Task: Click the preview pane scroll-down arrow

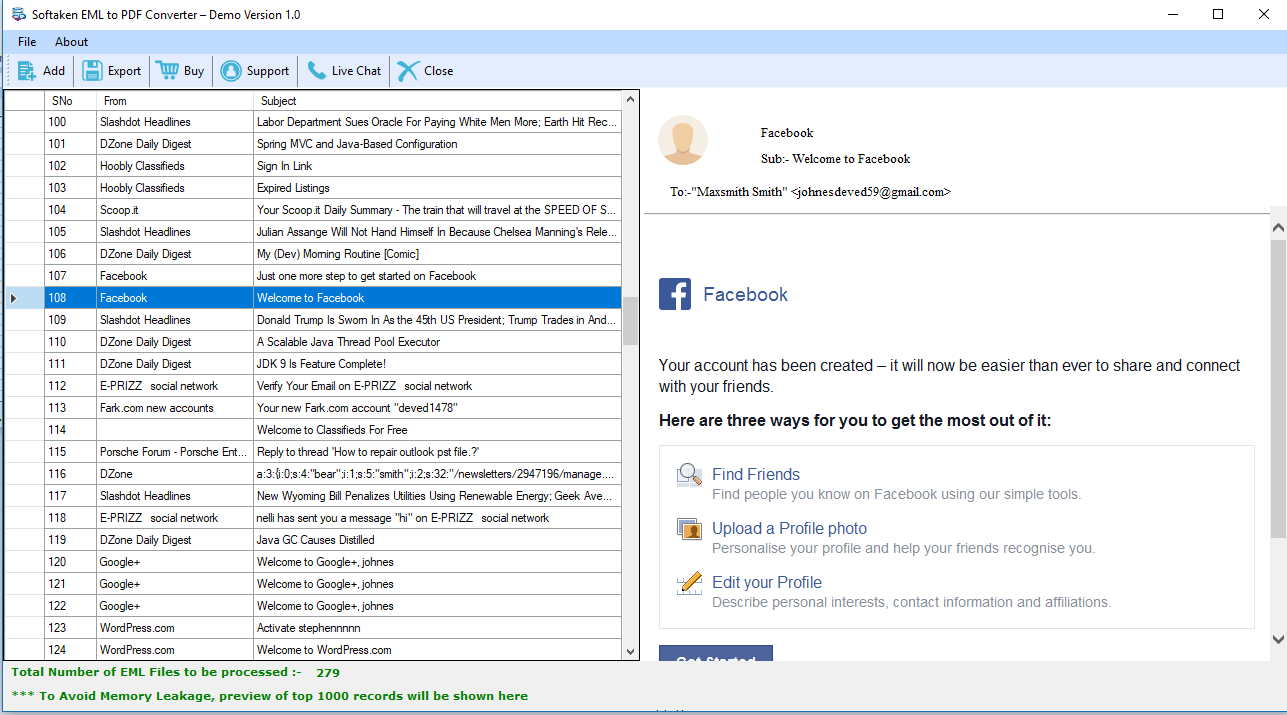Action: click(x=1279, y=638)
